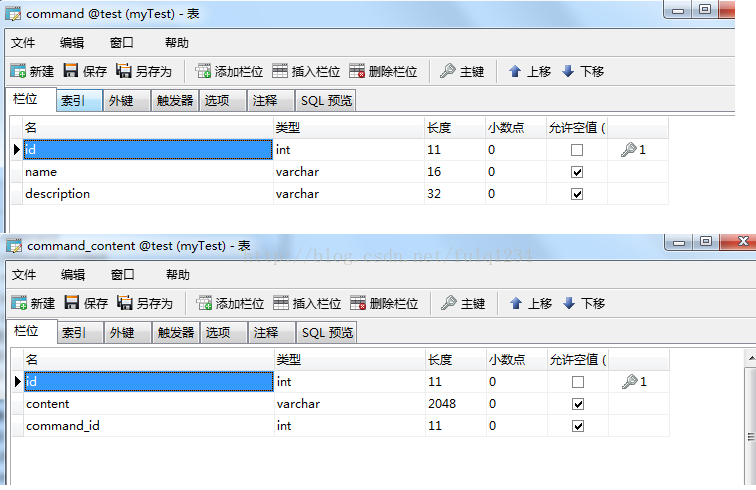Move field up (上移) in the command_content window

pyautogui.click(x=530, y=303)
